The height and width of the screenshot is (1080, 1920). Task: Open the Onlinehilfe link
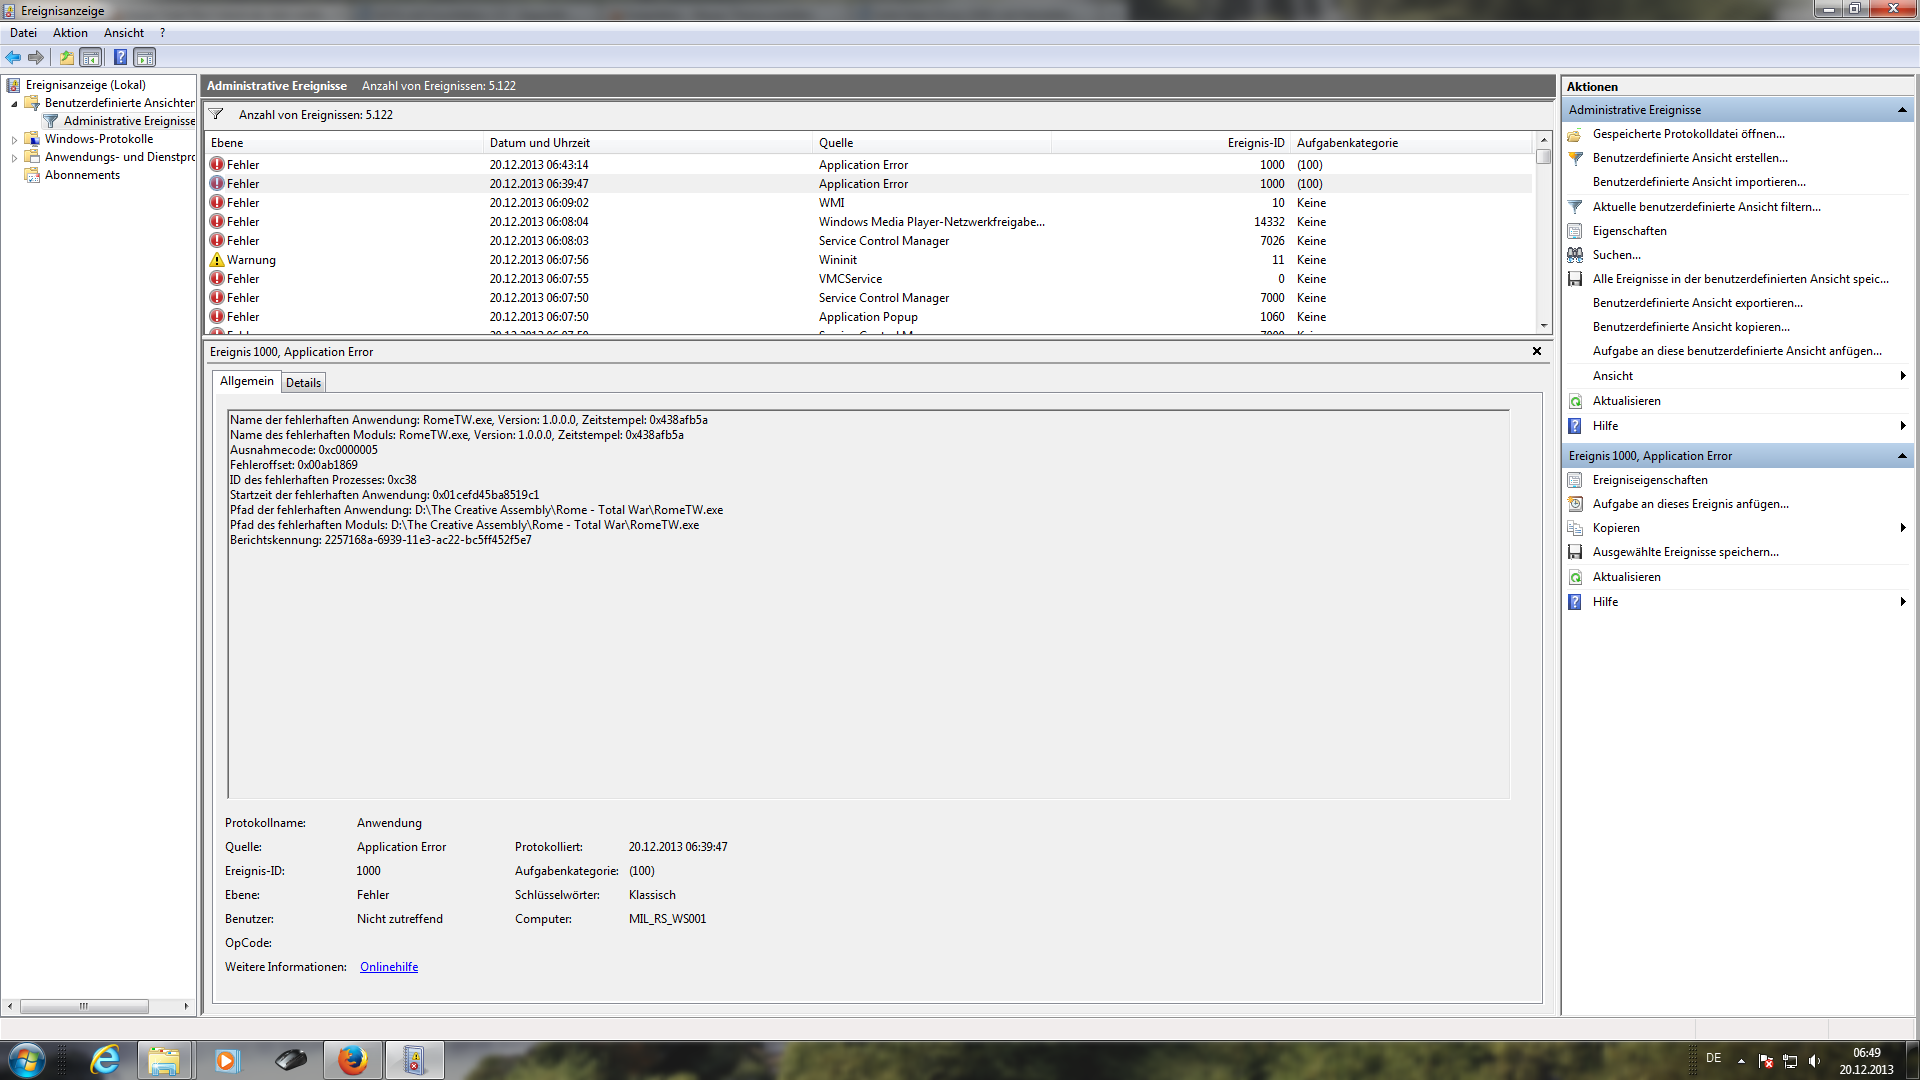coord(389,967)
